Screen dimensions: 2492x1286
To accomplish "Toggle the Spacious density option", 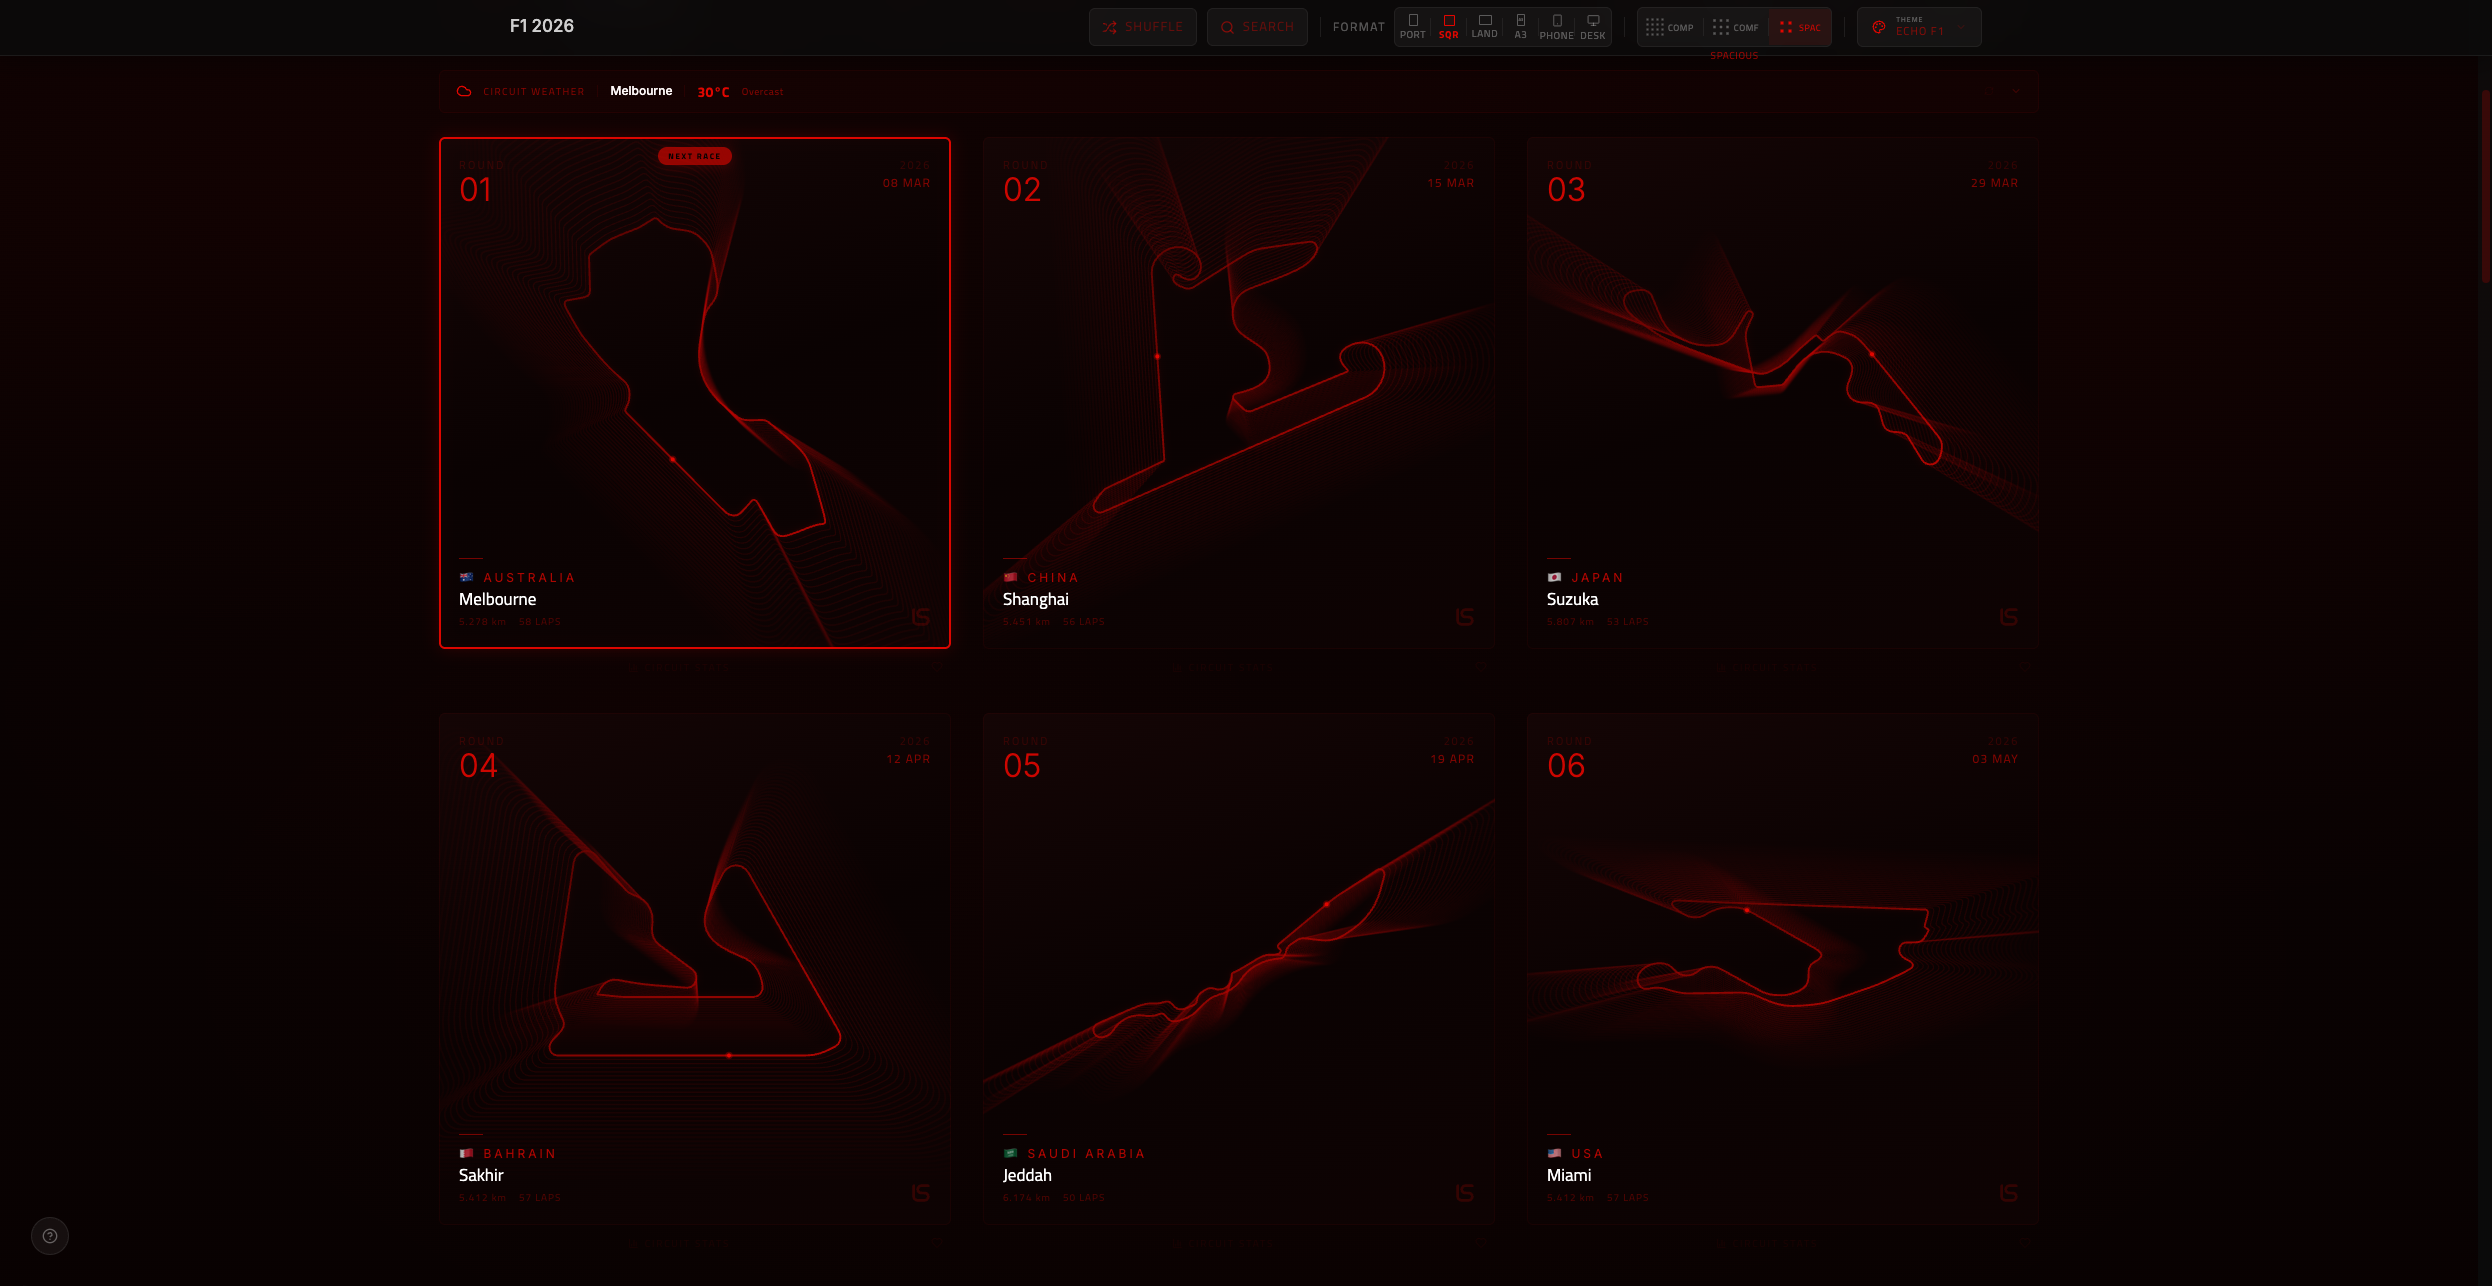I will (1800, 27).
